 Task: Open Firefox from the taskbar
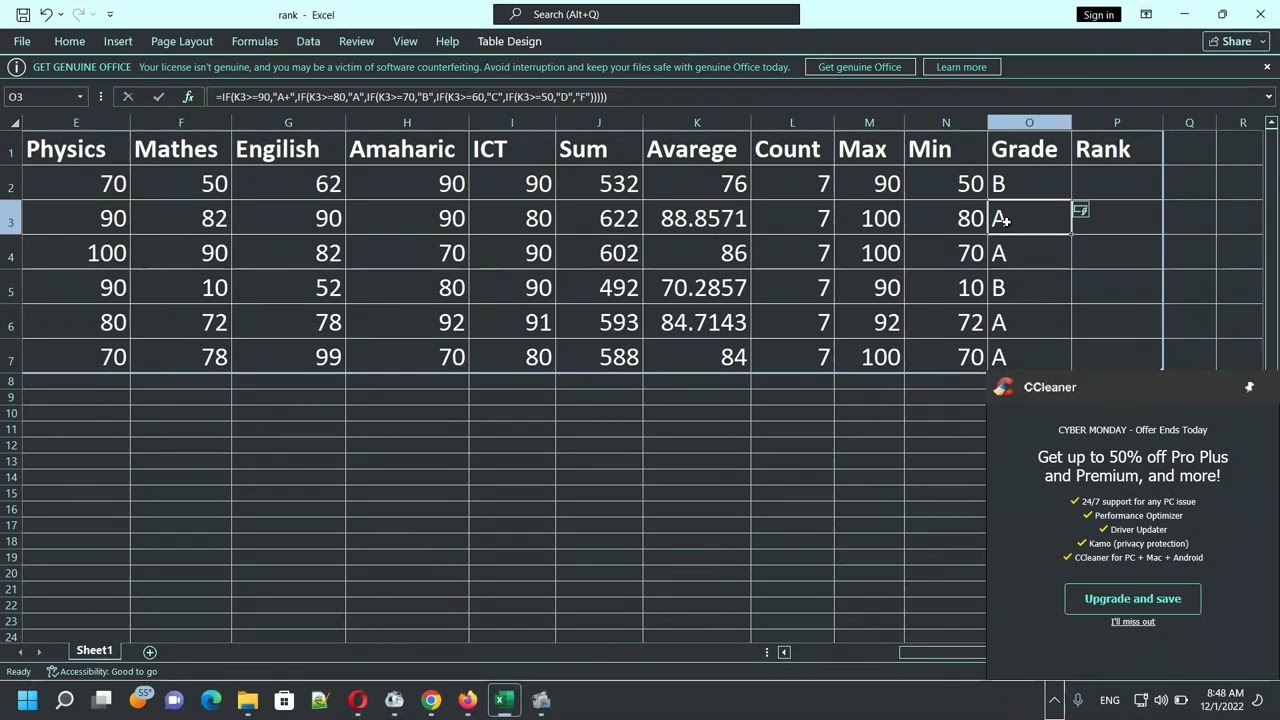[x=467, y=700]
